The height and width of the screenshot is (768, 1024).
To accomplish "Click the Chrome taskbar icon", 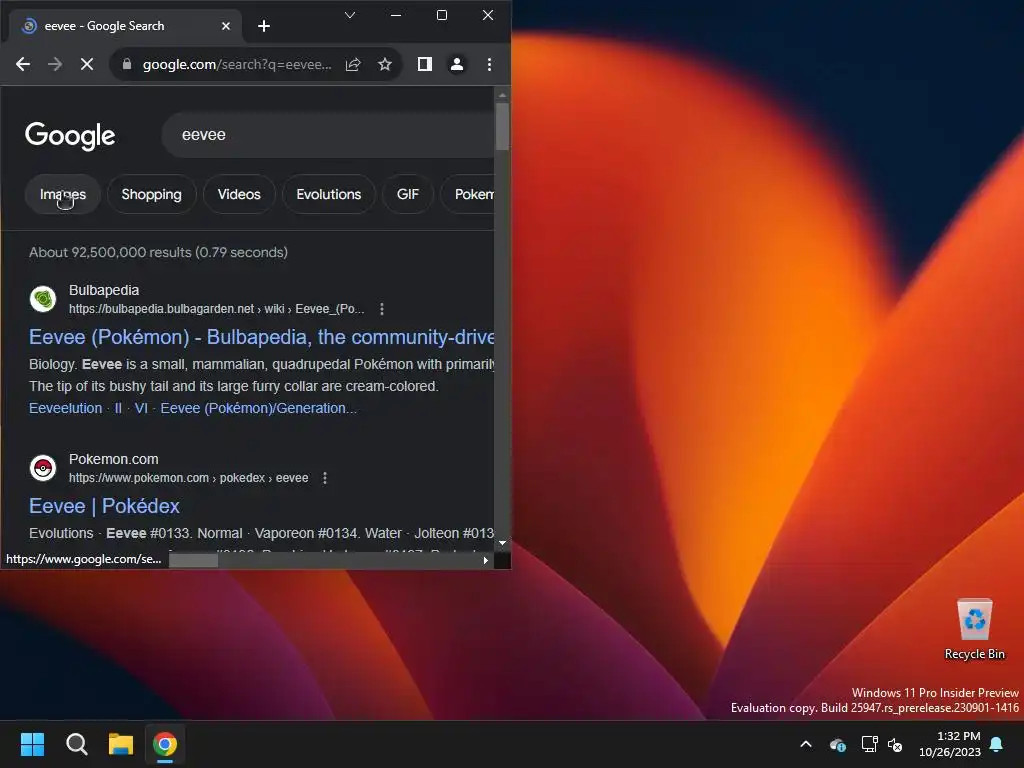I will (165, 744).
